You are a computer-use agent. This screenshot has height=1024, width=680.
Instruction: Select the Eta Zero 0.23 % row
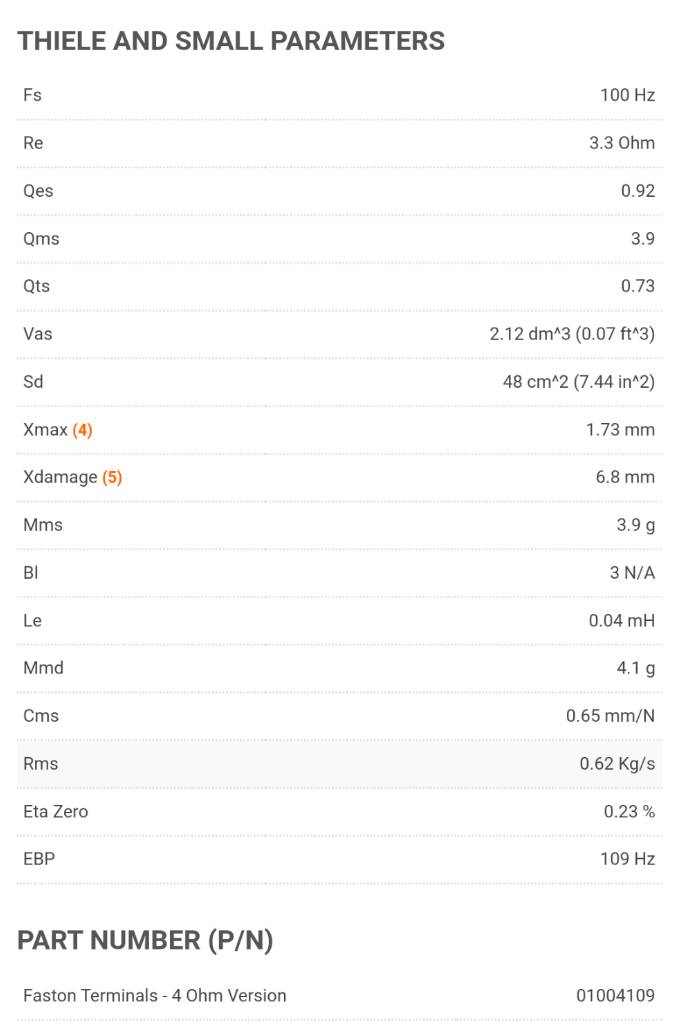coord(339,811)
